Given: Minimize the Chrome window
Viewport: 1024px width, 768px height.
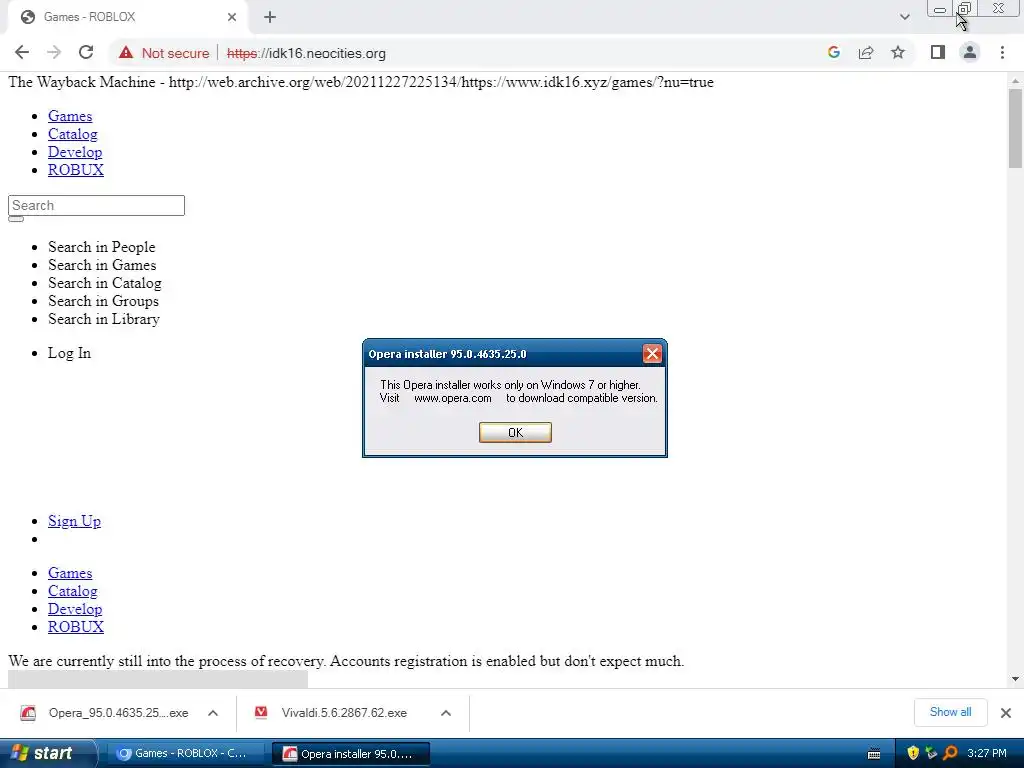Looking at the screenshot, I should (x=940, y=8).
